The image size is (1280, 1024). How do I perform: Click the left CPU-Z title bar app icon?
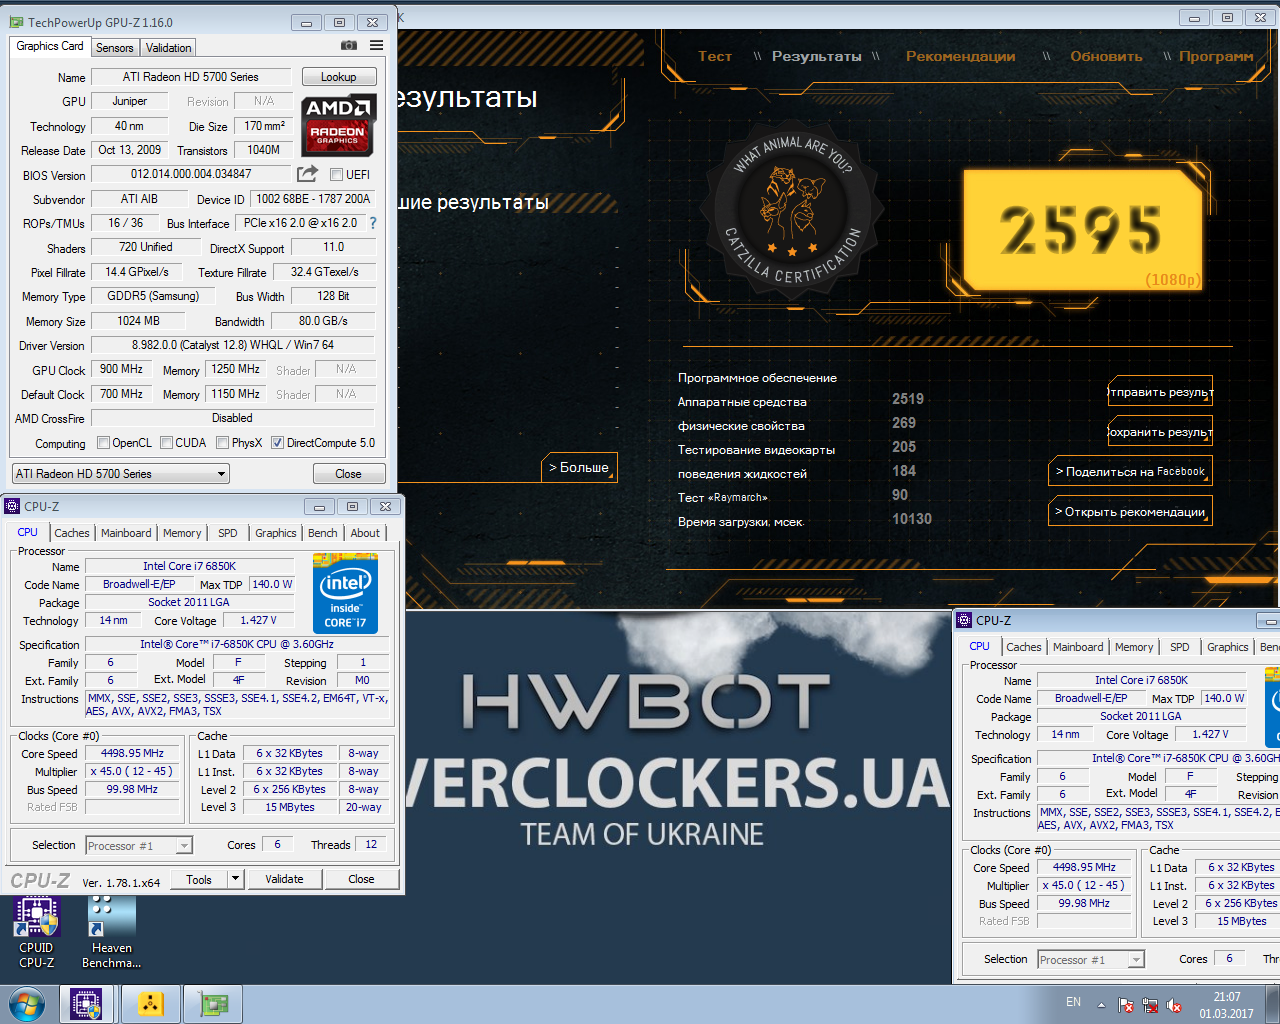(x=12, y=506)
